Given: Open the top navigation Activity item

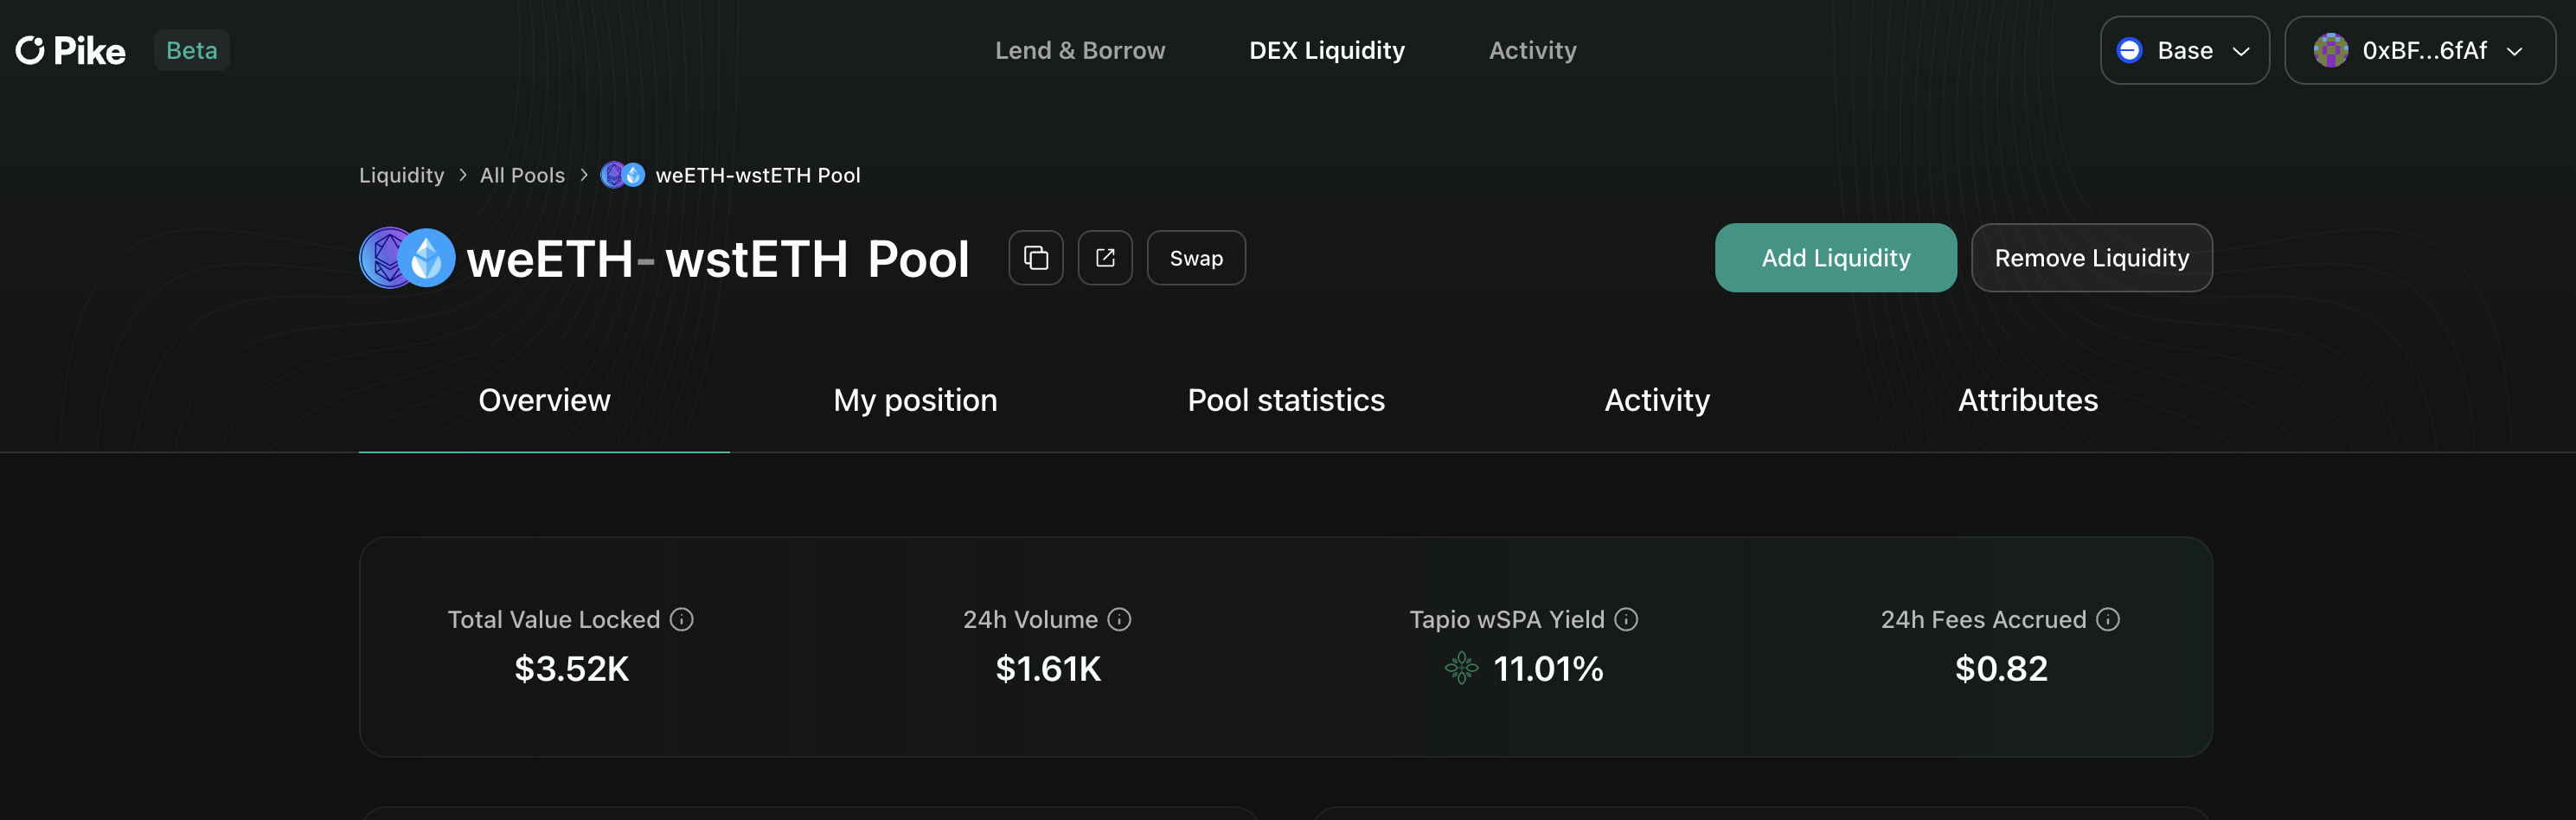Looking at the screenshot, I should tap(1532, 50).
